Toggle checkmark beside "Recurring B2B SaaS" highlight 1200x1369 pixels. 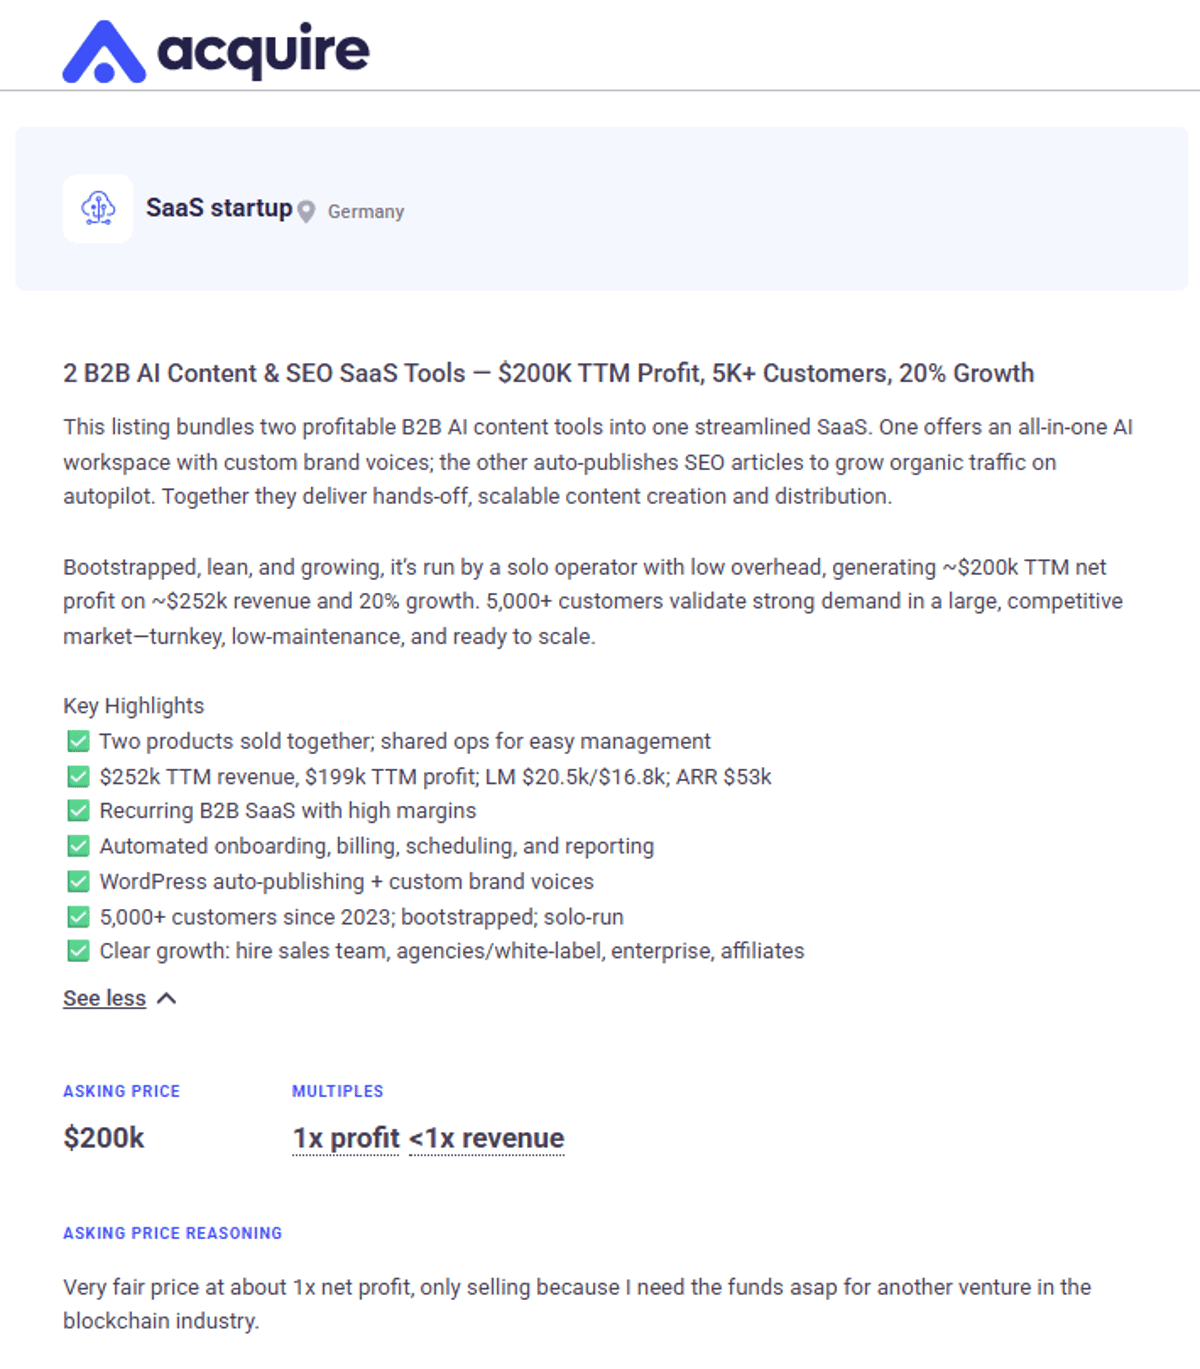pyautogui.click(x=77, y=810)
